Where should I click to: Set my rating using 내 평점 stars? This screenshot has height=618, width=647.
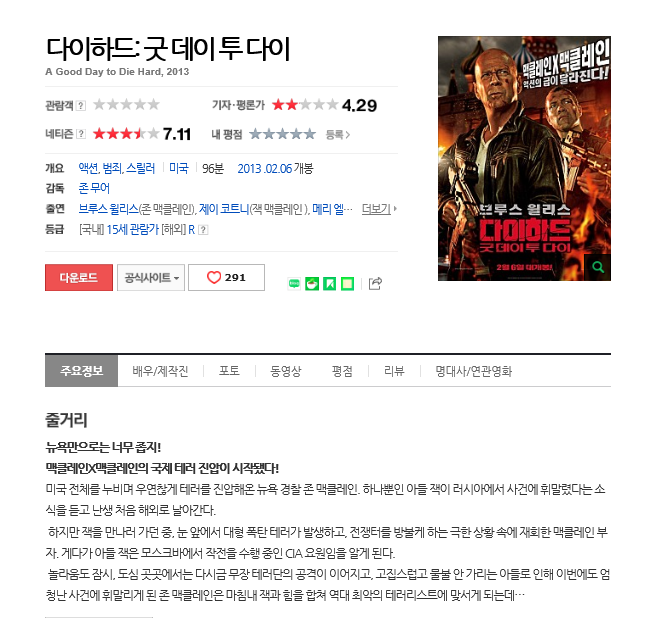point(283,134)
